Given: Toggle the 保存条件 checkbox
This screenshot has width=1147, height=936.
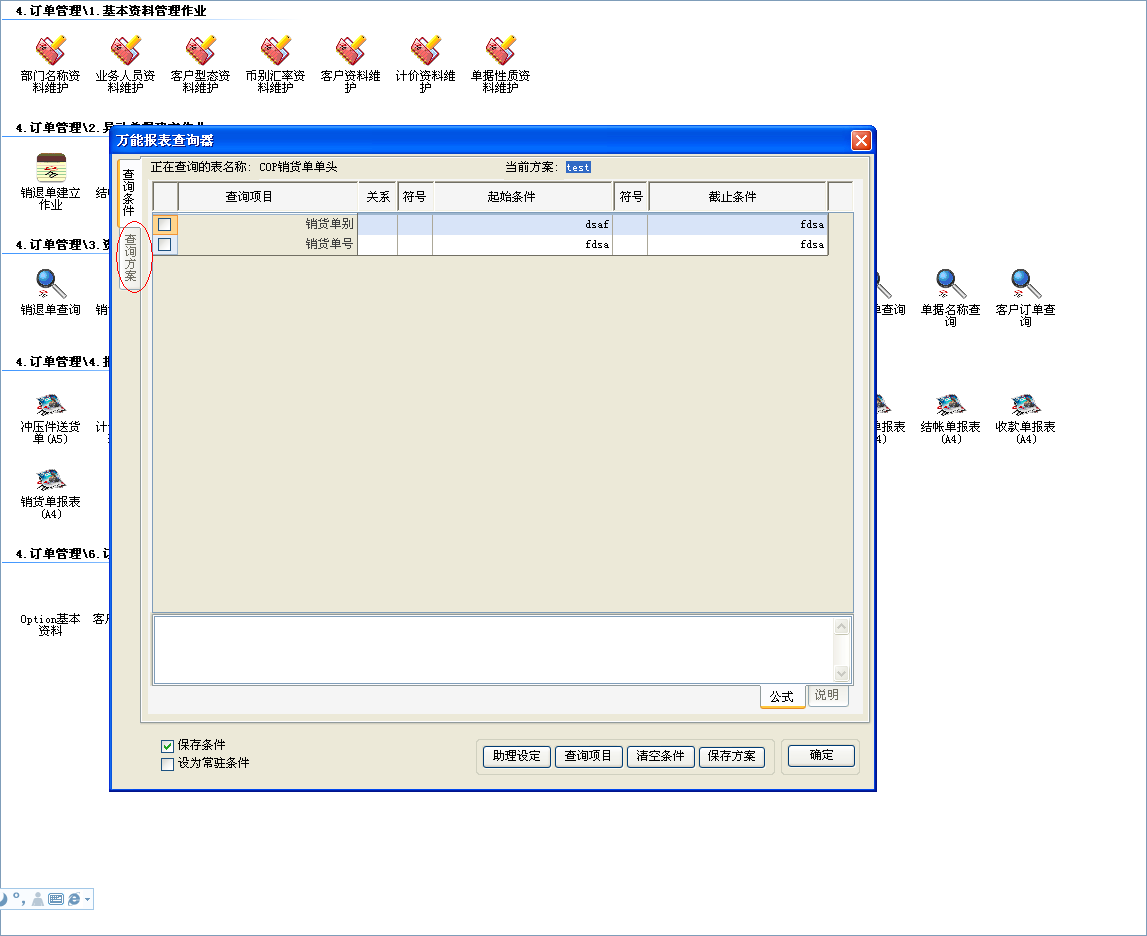Looking at the screenshot, I should point(167,746).
